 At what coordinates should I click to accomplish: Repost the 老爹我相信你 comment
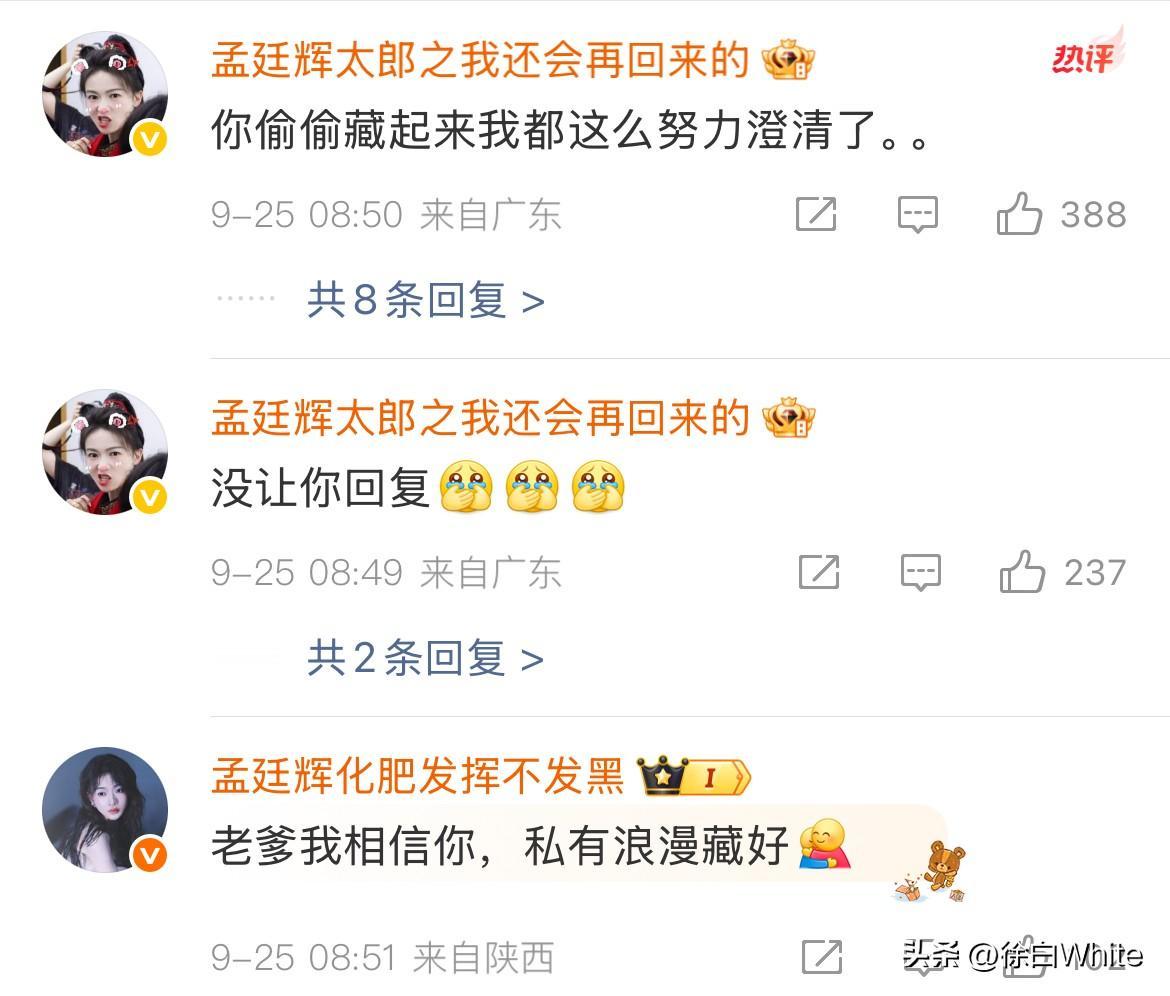822,957
